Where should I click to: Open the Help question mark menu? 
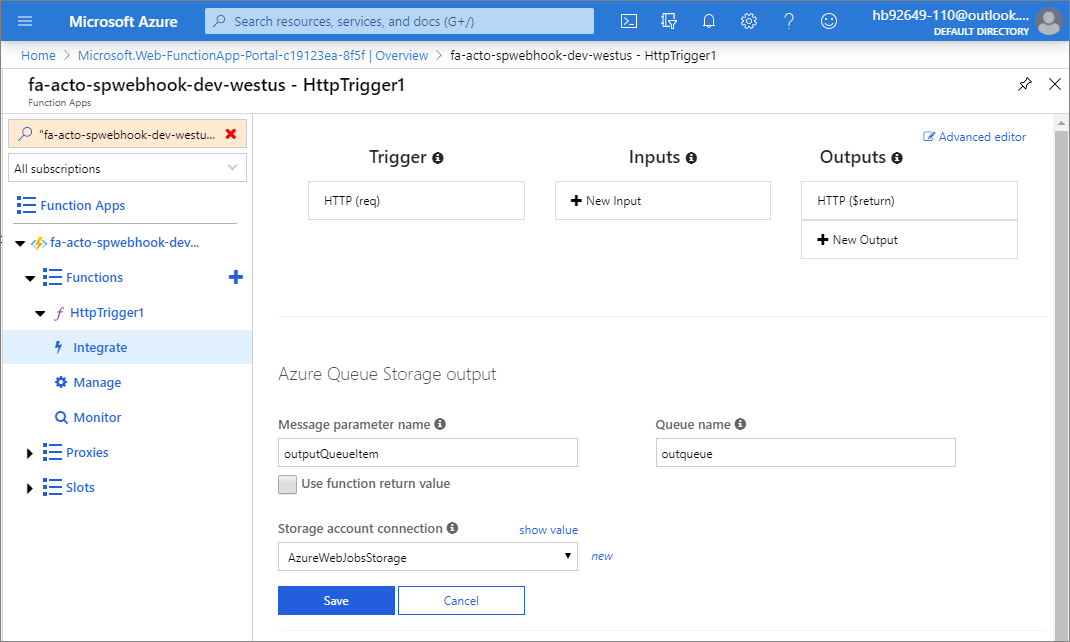coord(789,21)
